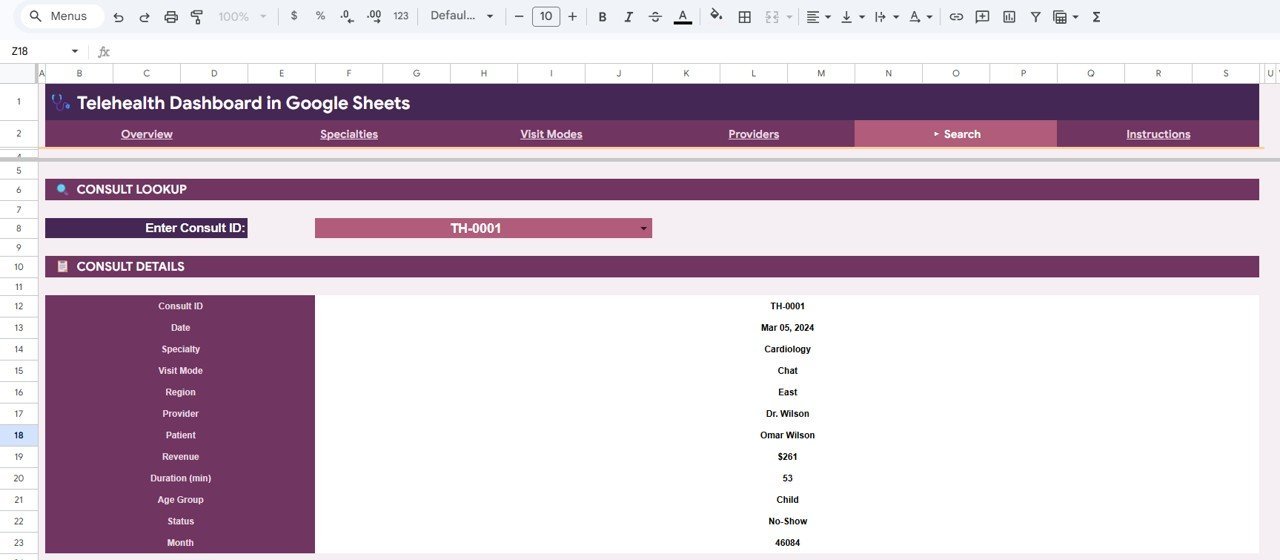Click the magnifier icon beside CONSULT LOOKUP
This screenshot has height=560, width=1280.
click(x=62, y=189)
